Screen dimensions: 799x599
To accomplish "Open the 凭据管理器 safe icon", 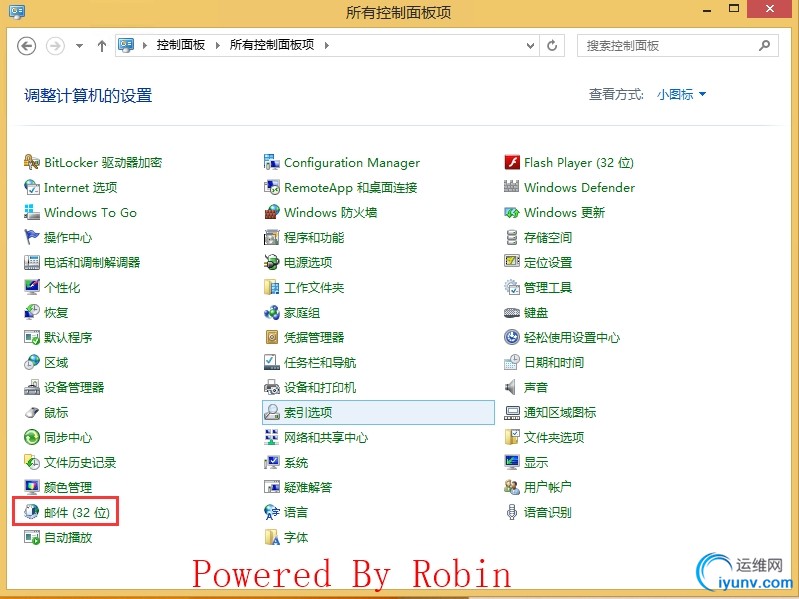I will 272,337.
